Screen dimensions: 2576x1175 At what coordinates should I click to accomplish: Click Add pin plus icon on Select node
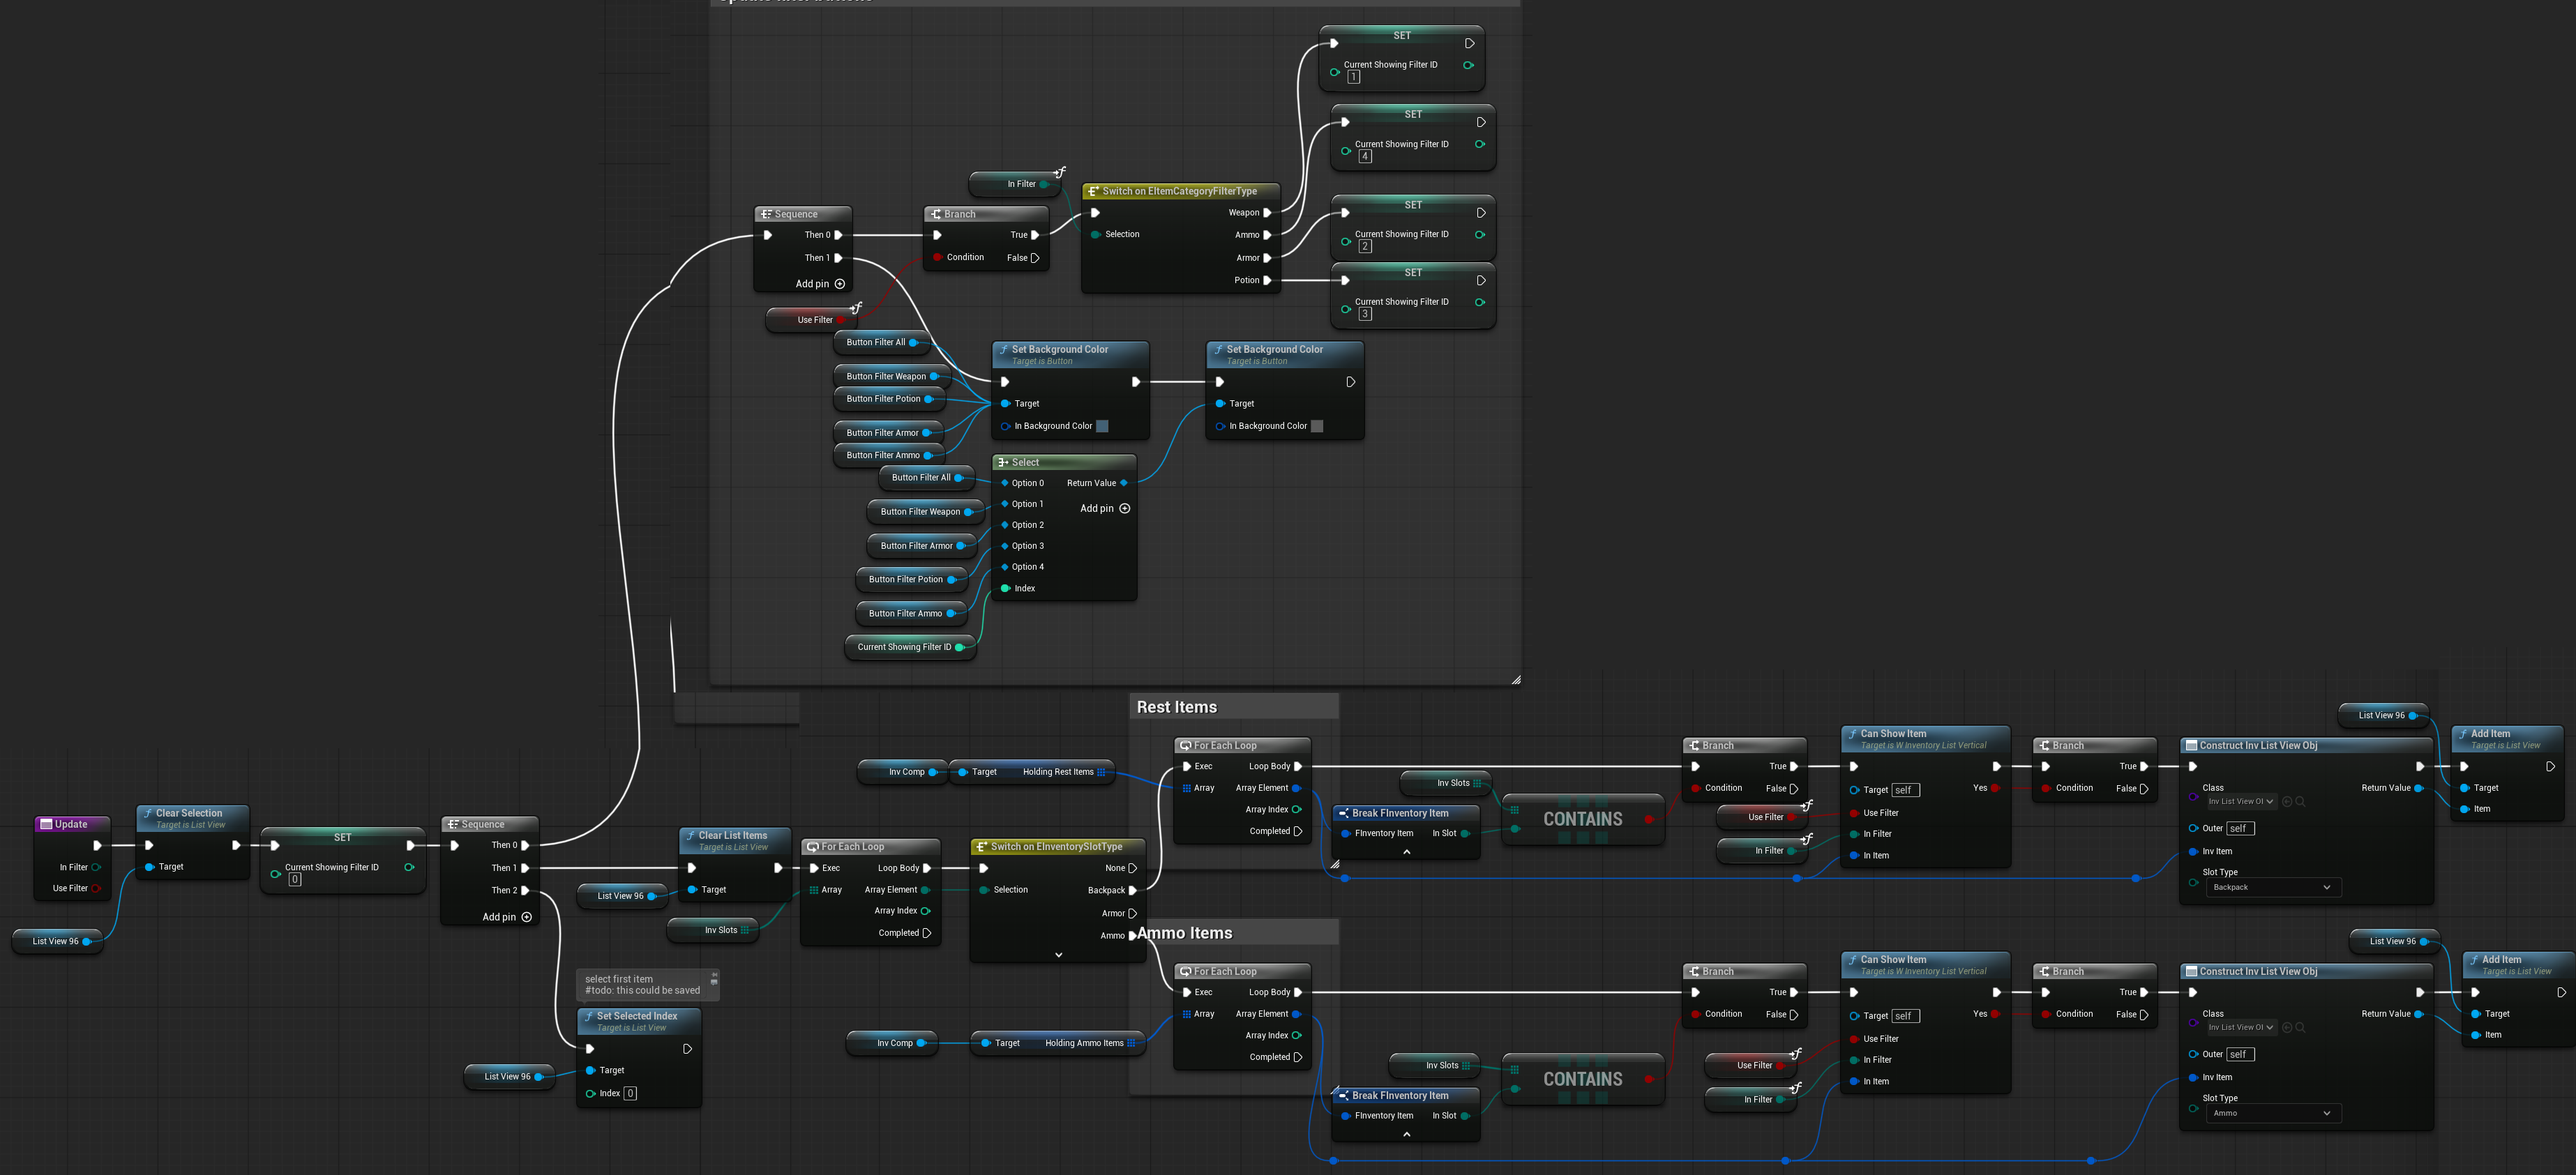tap(1125, 508)
